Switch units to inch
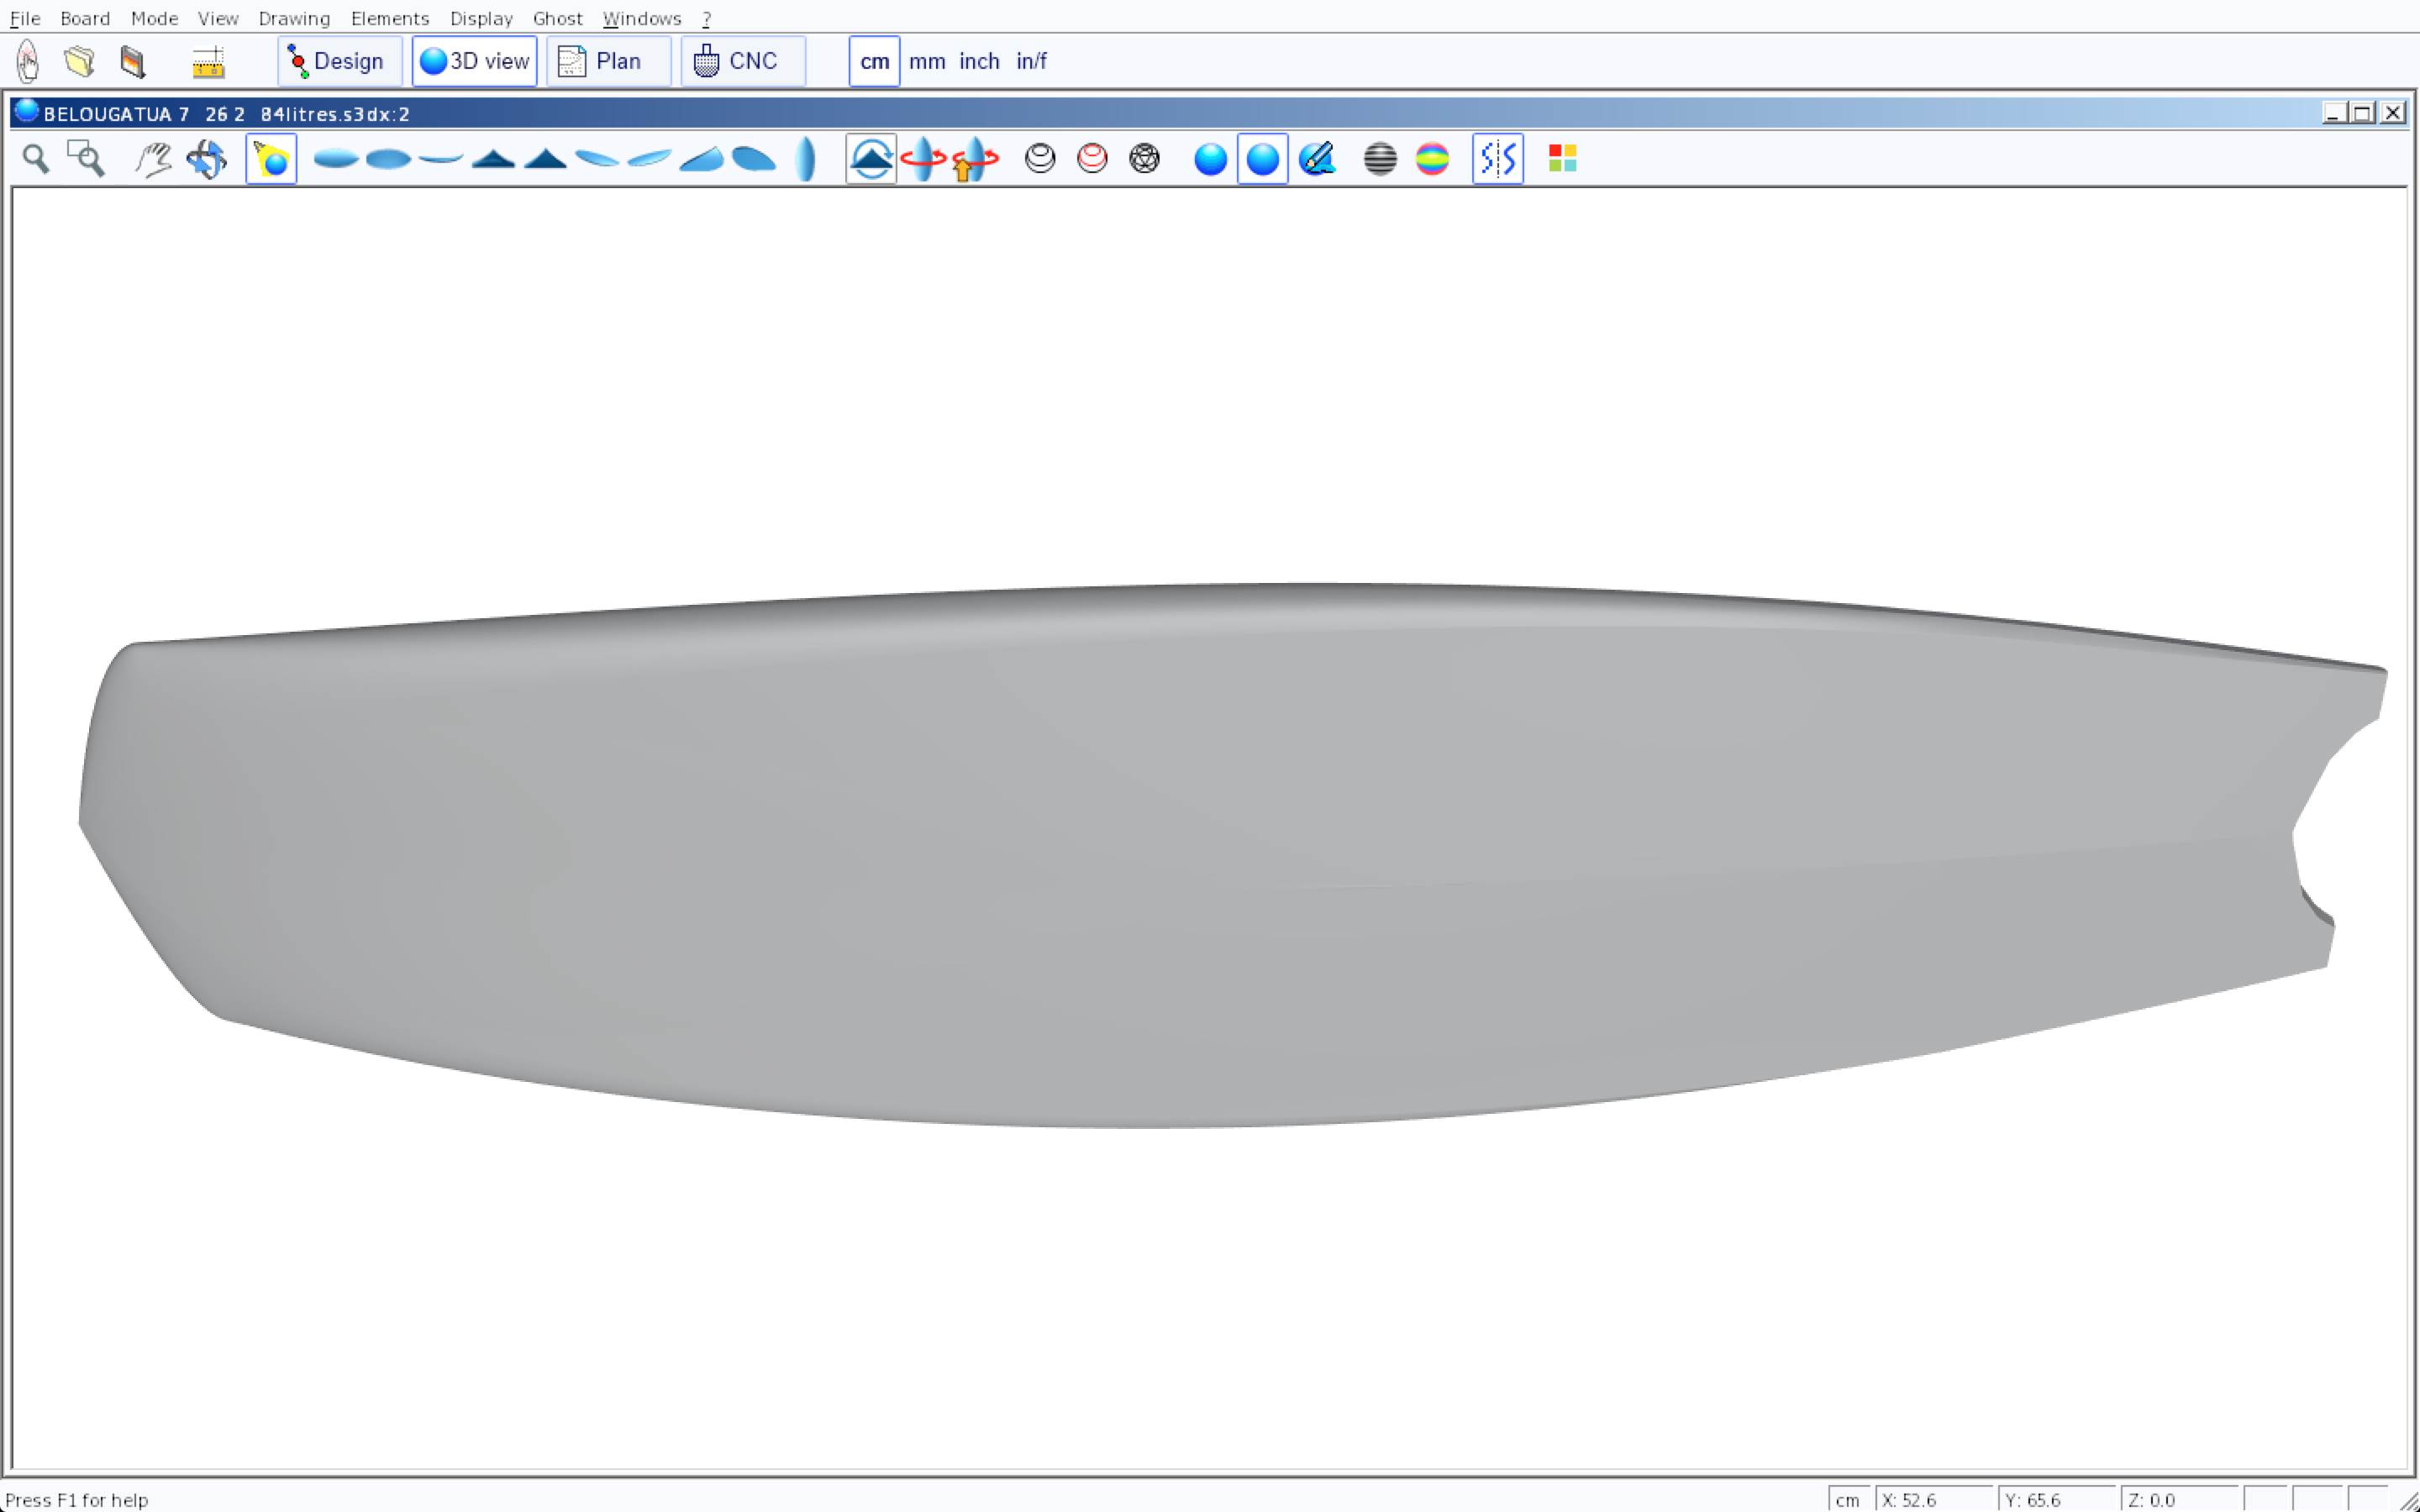 click(979, 61)
